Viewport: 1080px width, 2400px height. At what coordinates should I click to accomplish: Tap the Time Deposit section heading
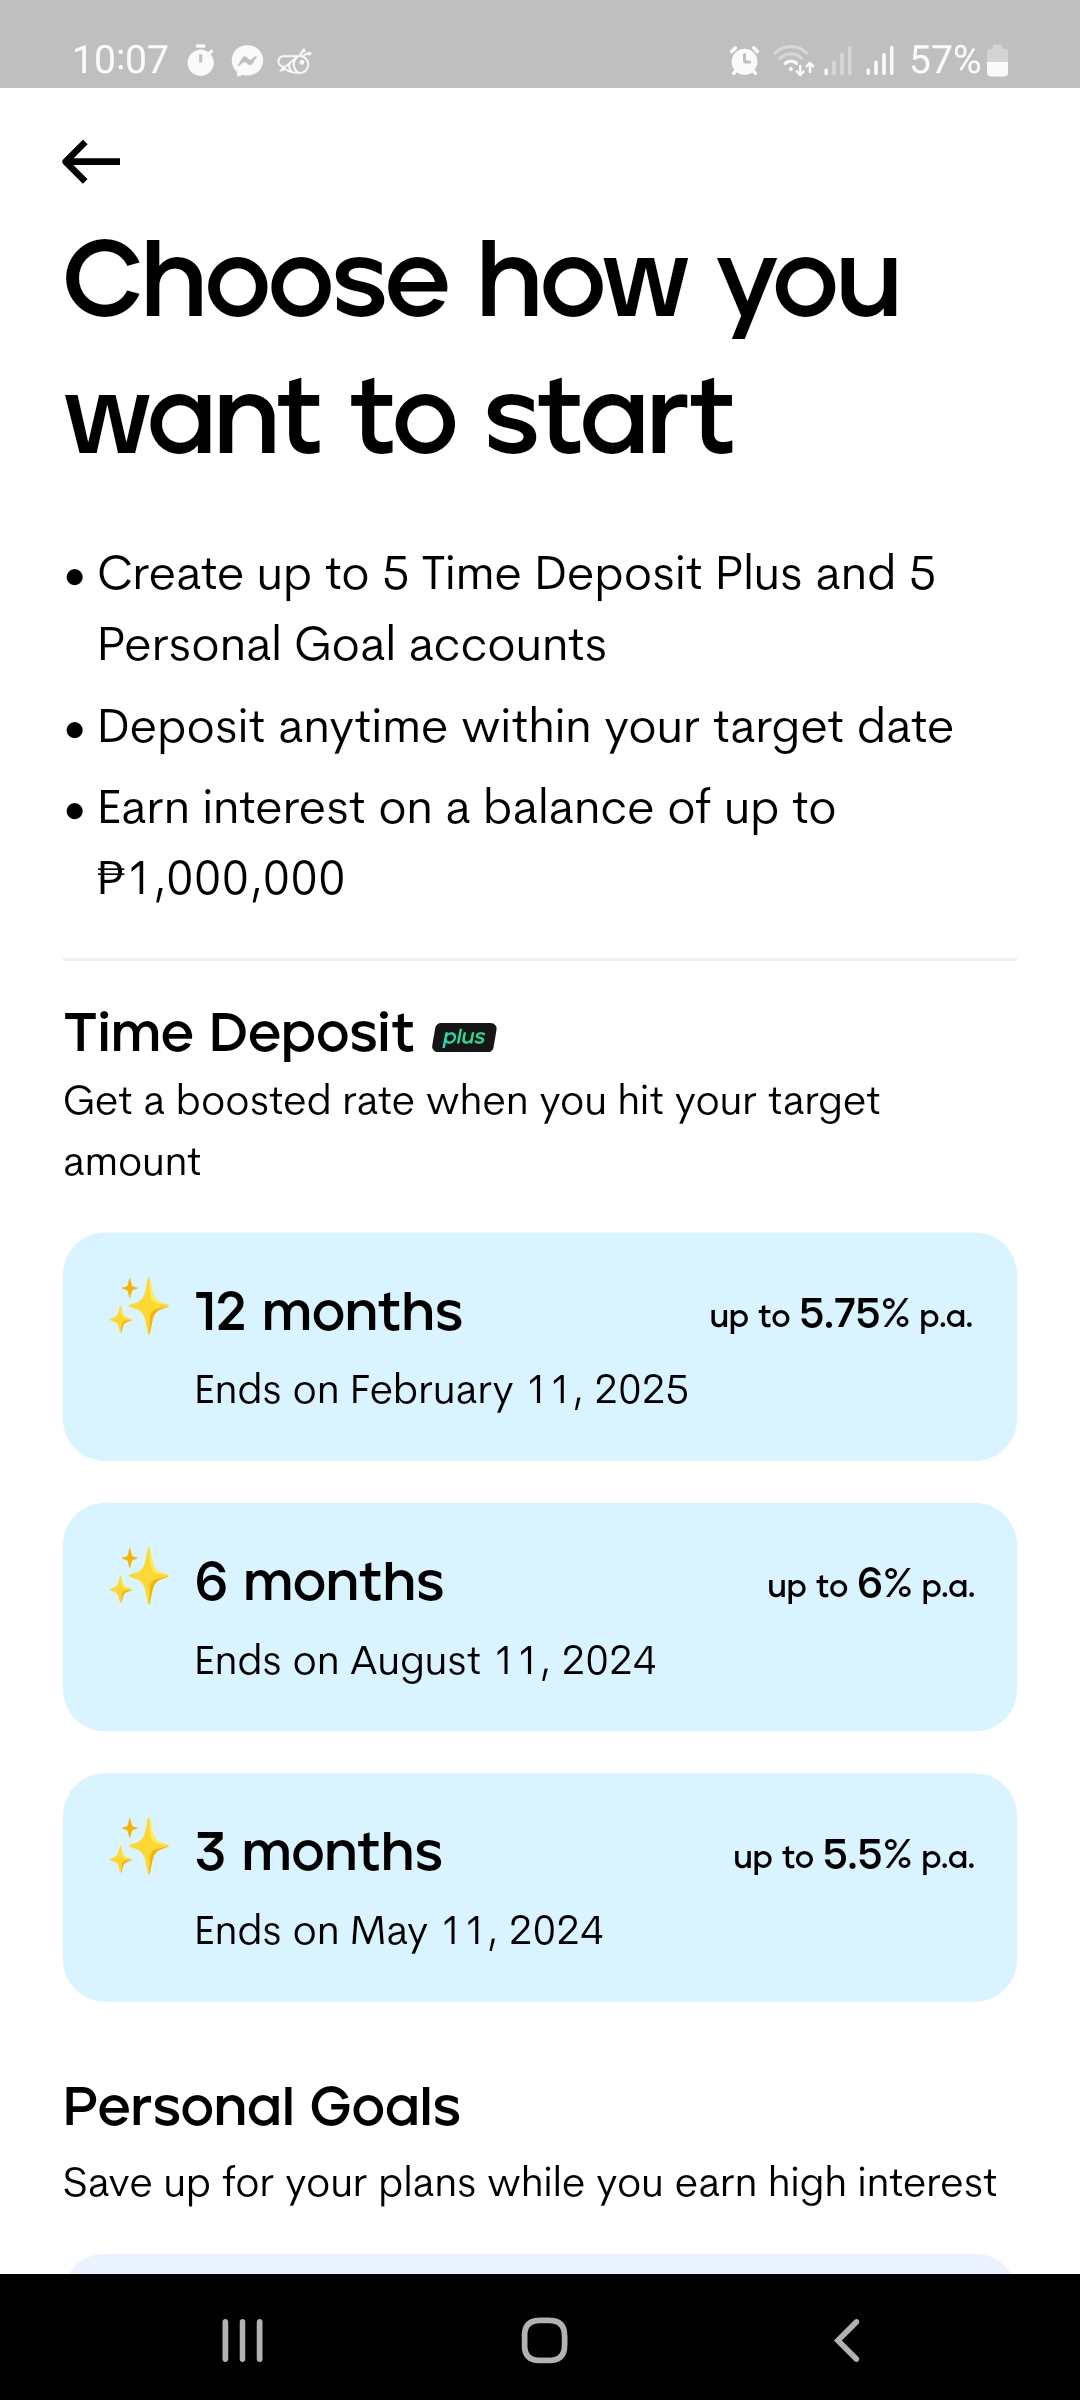[239, 1032]
